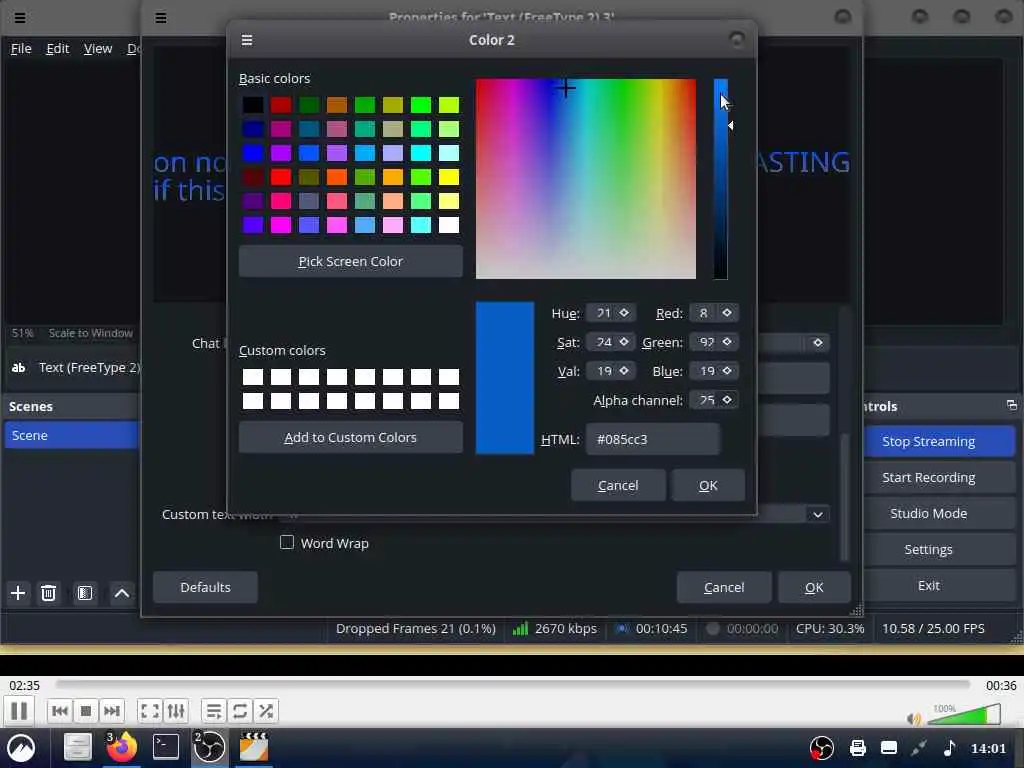Click the hue-saturation color gradient field
The image size is (1024, 768).
point(586,179)
